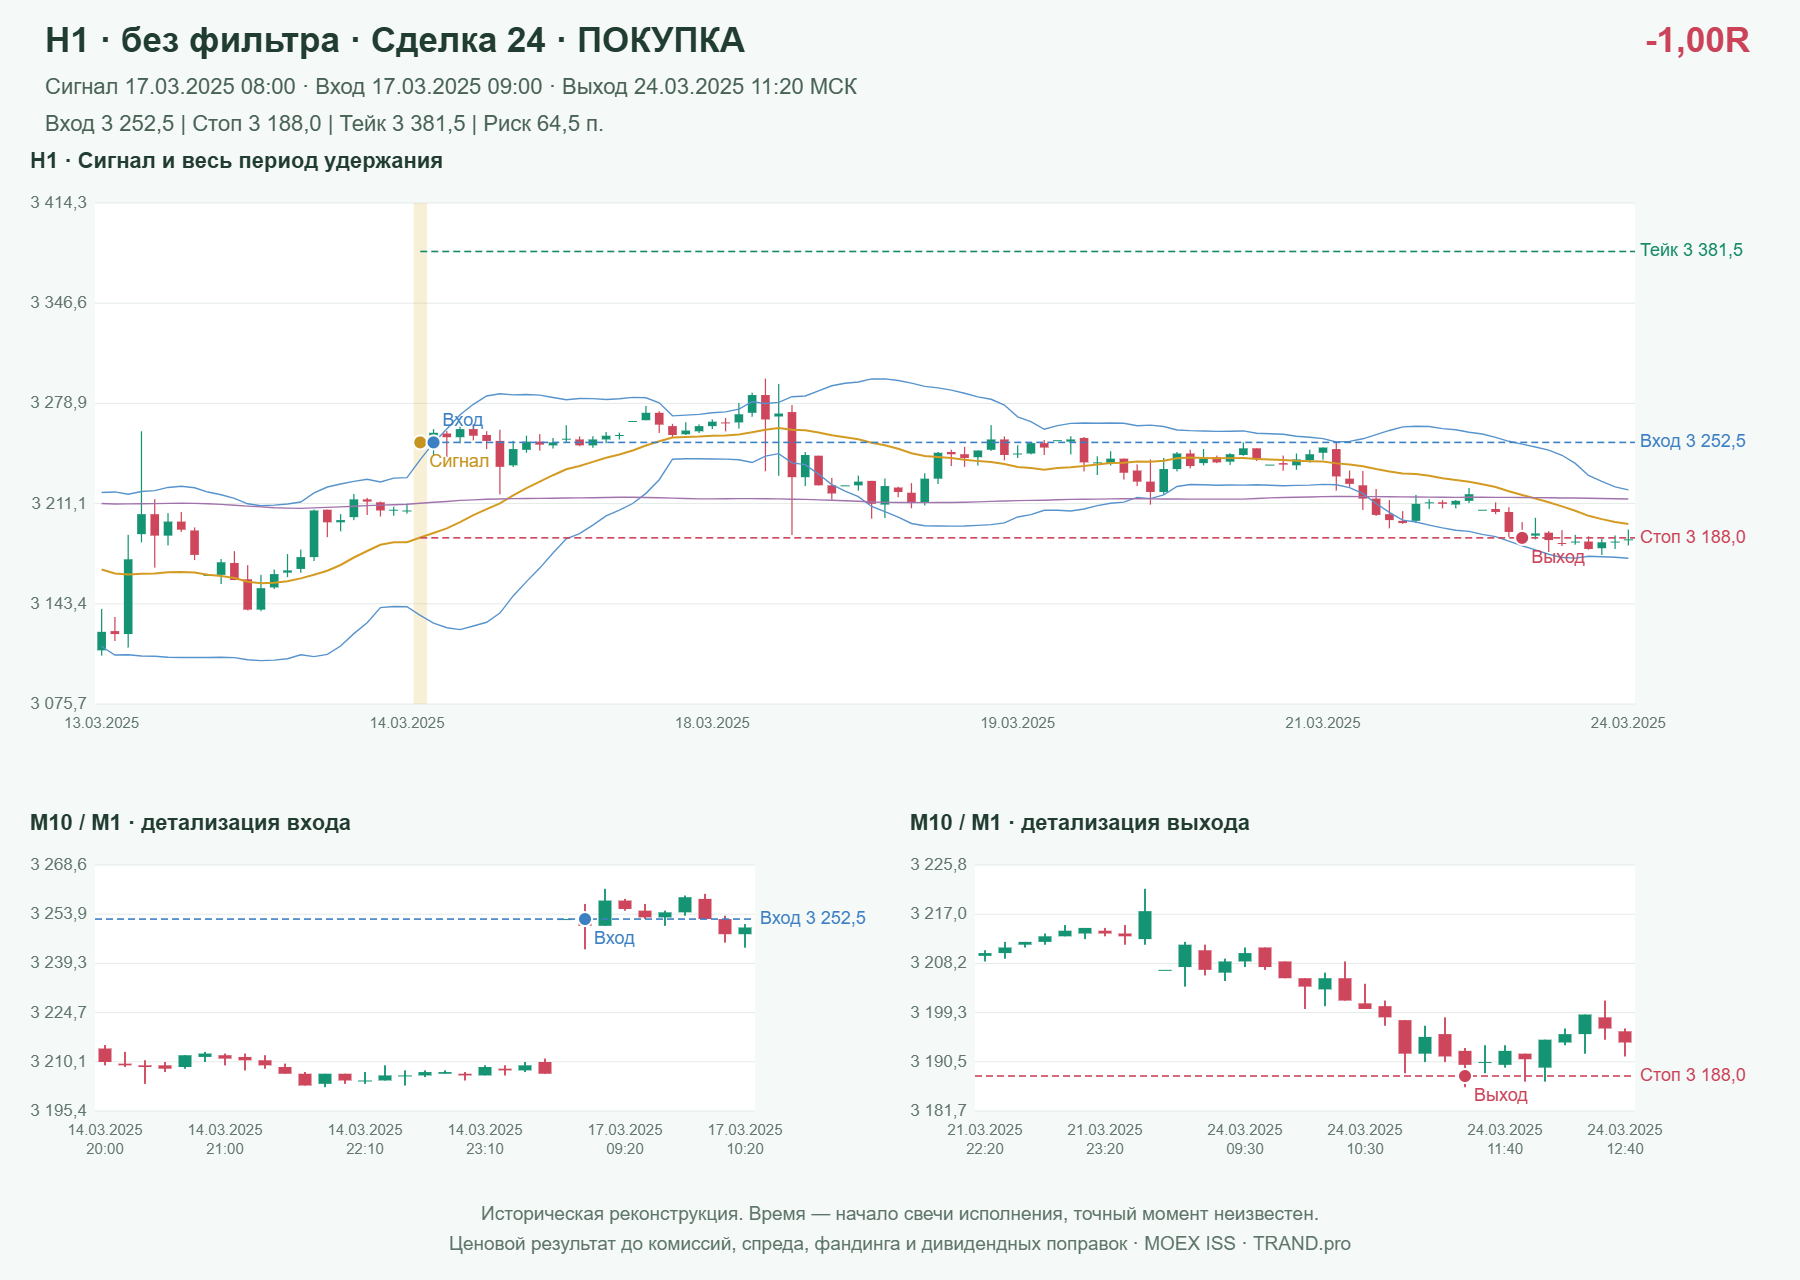Click the 'Историческая реконструкция' footer note
This screenshot has height=1280, width=1800.
click(900, 1214)
